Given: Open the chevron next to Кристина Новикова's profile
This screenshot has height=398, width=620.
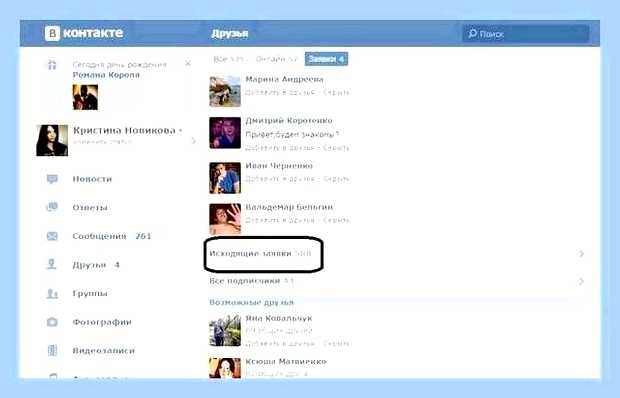Looking at the screenshot, I should coord(194,141).
